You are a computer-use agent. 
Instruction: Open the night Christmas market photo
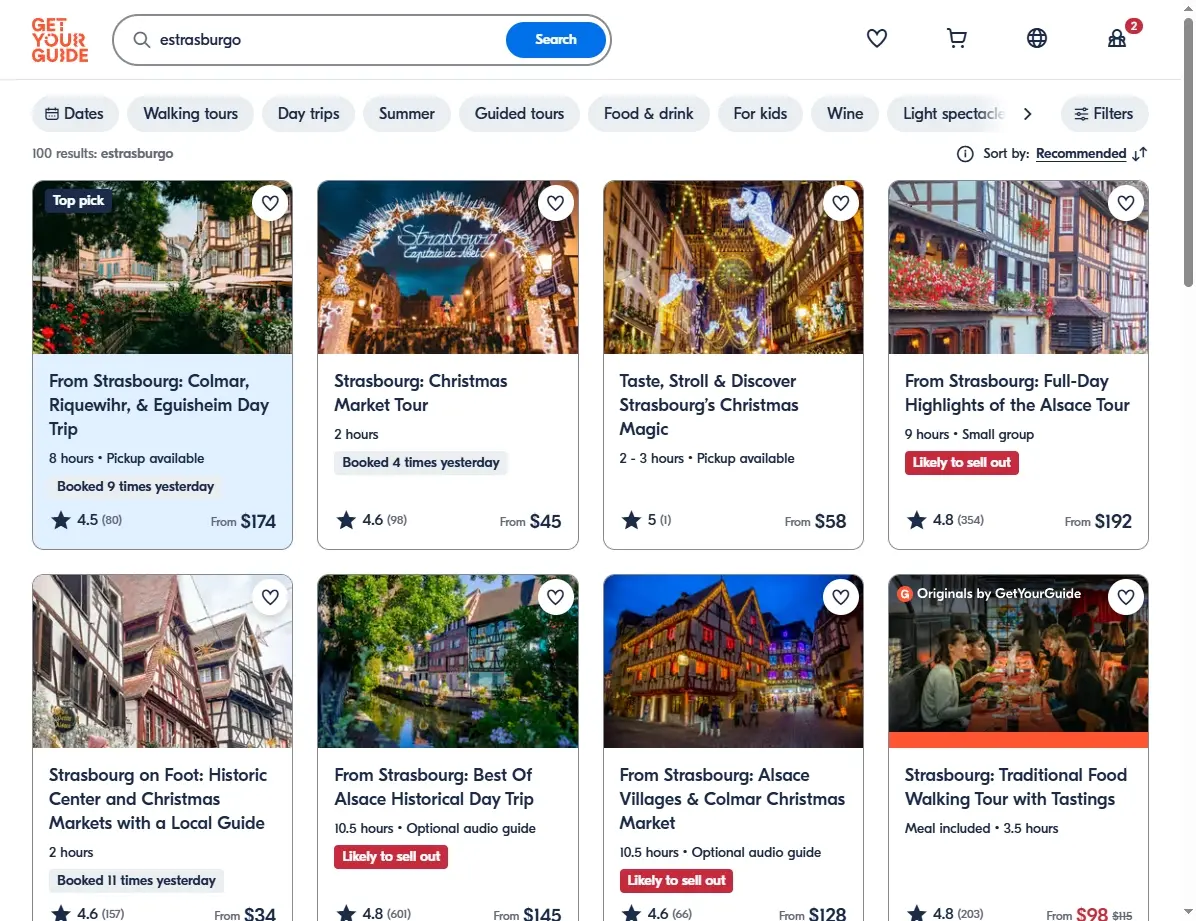click(733, 661)
